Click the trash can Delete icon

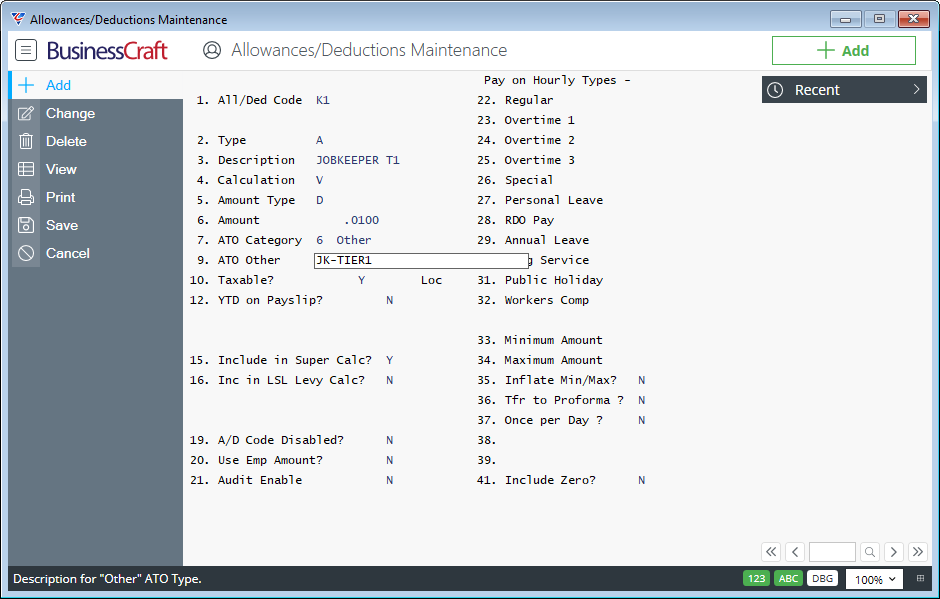point(26,142)
